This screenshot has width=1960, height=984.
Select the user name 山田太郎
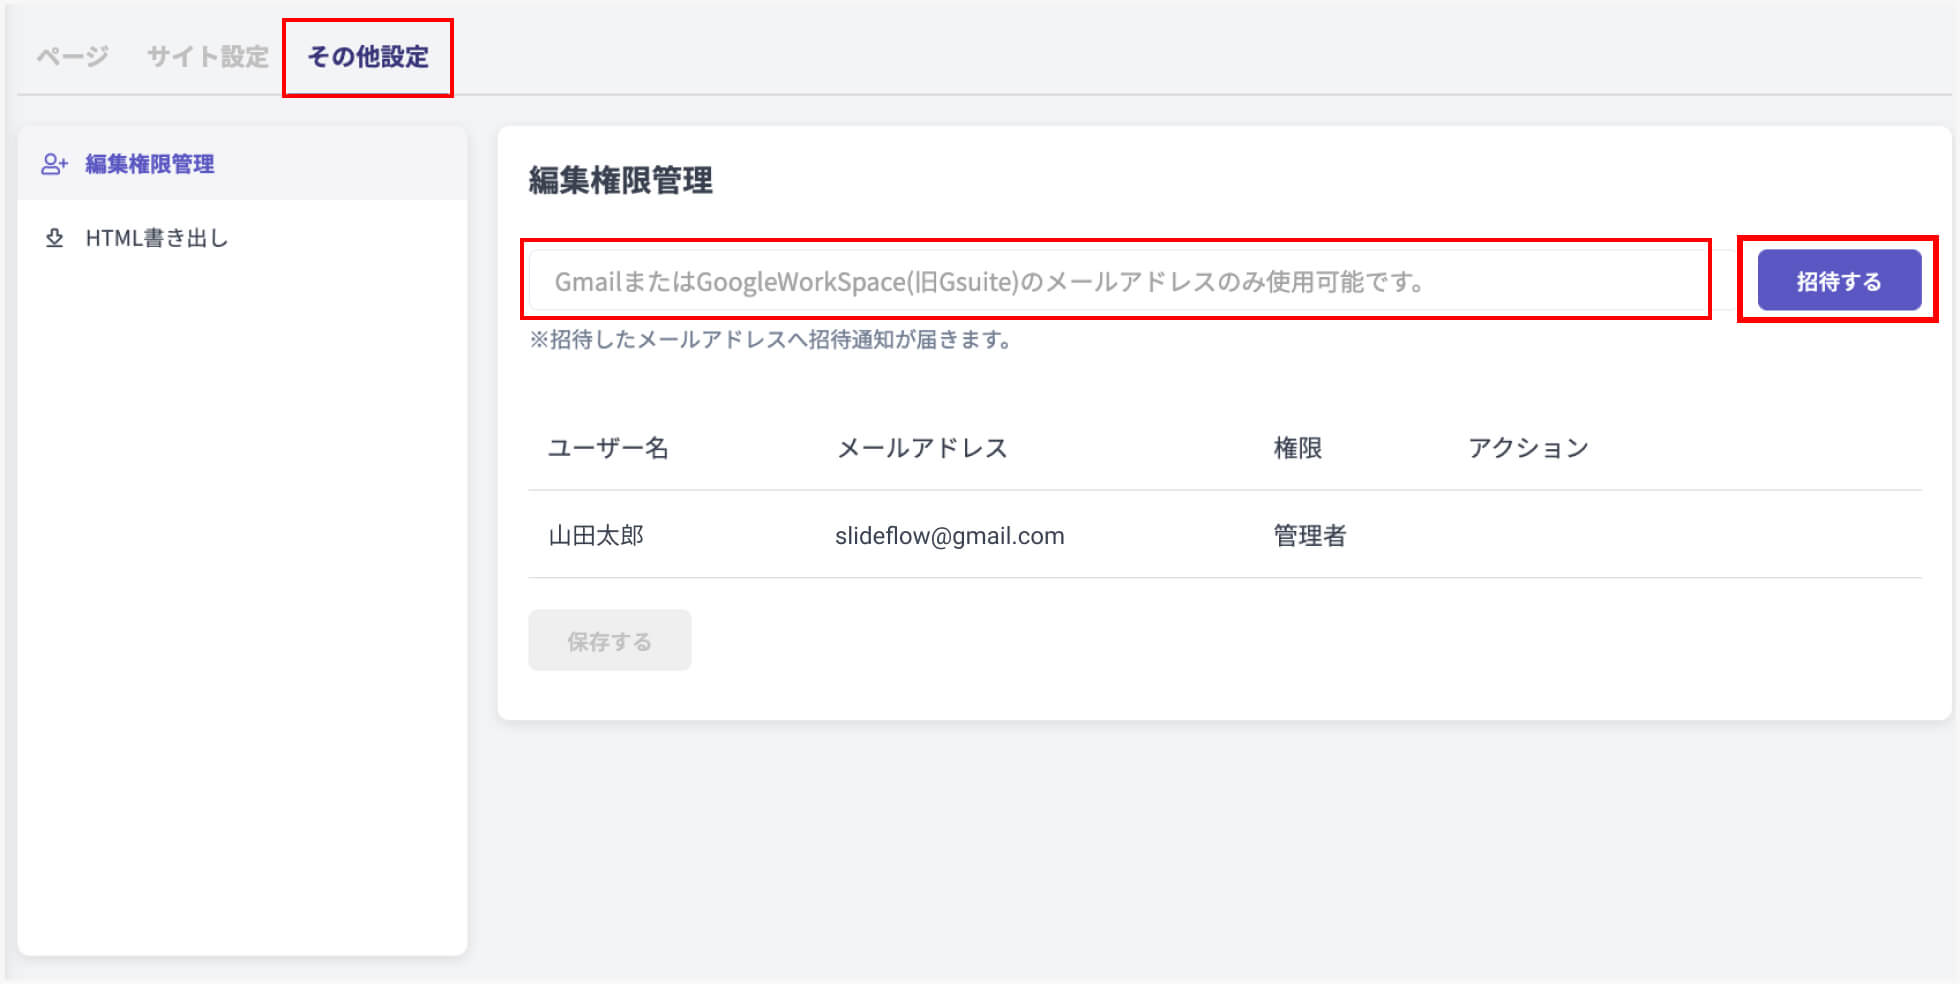tap(597, 536)
